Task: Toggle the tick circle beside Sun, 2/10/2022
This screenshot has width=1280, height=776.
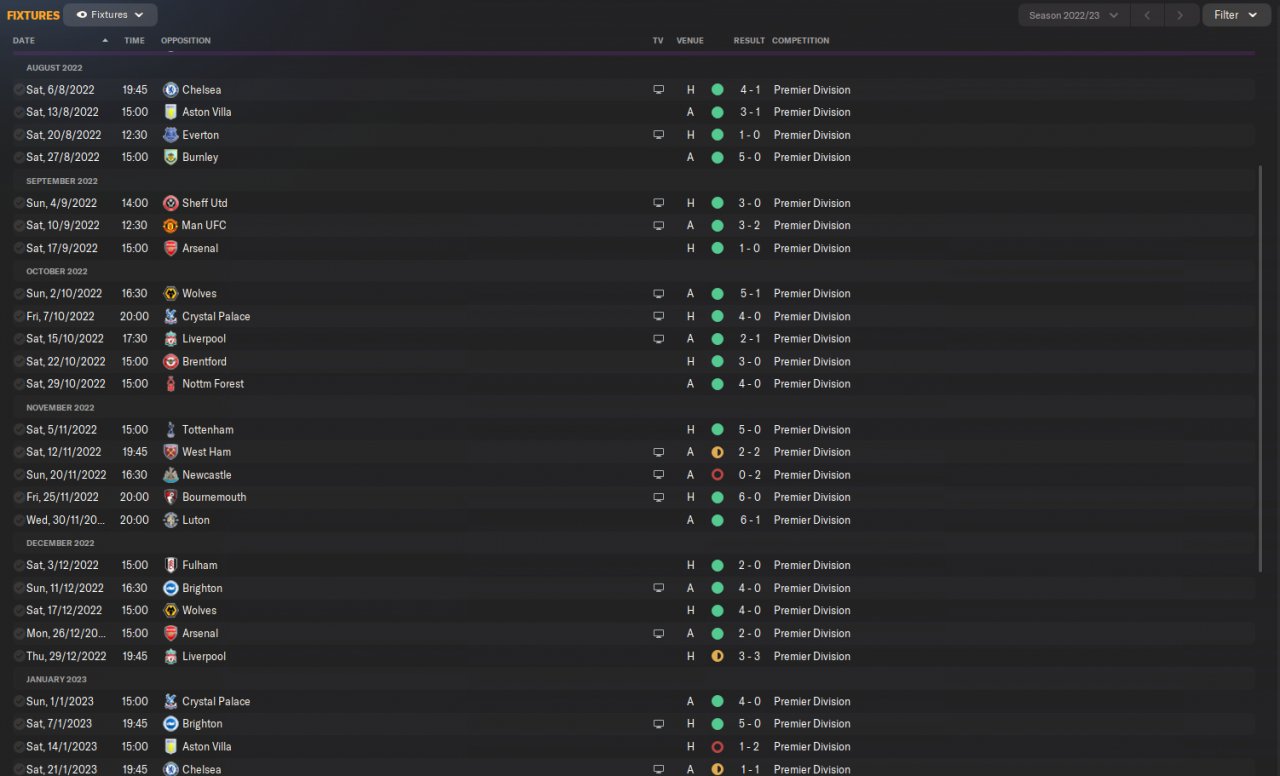Action: tap(19, 294)
